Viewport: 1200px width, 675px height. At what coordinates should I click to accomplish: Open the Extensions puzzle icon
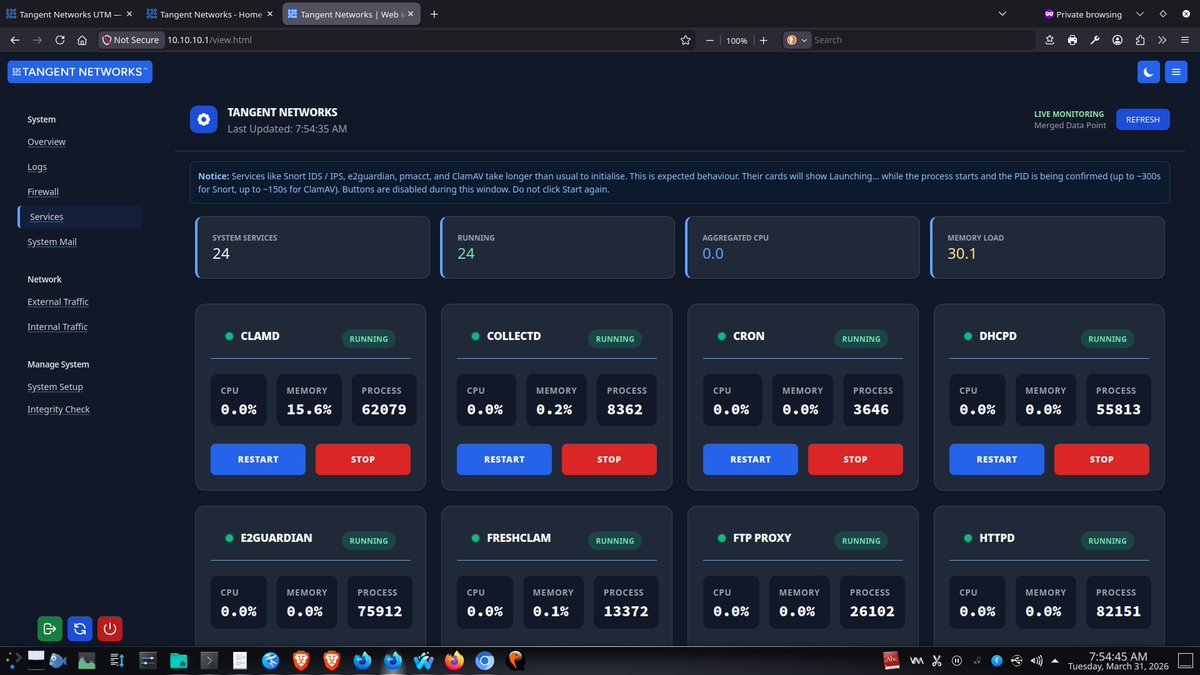click(1139, 40)
